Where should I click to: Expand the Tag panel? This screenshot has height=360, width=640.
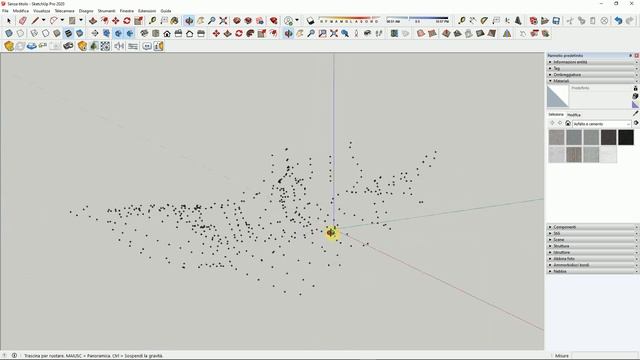point(593,69)
